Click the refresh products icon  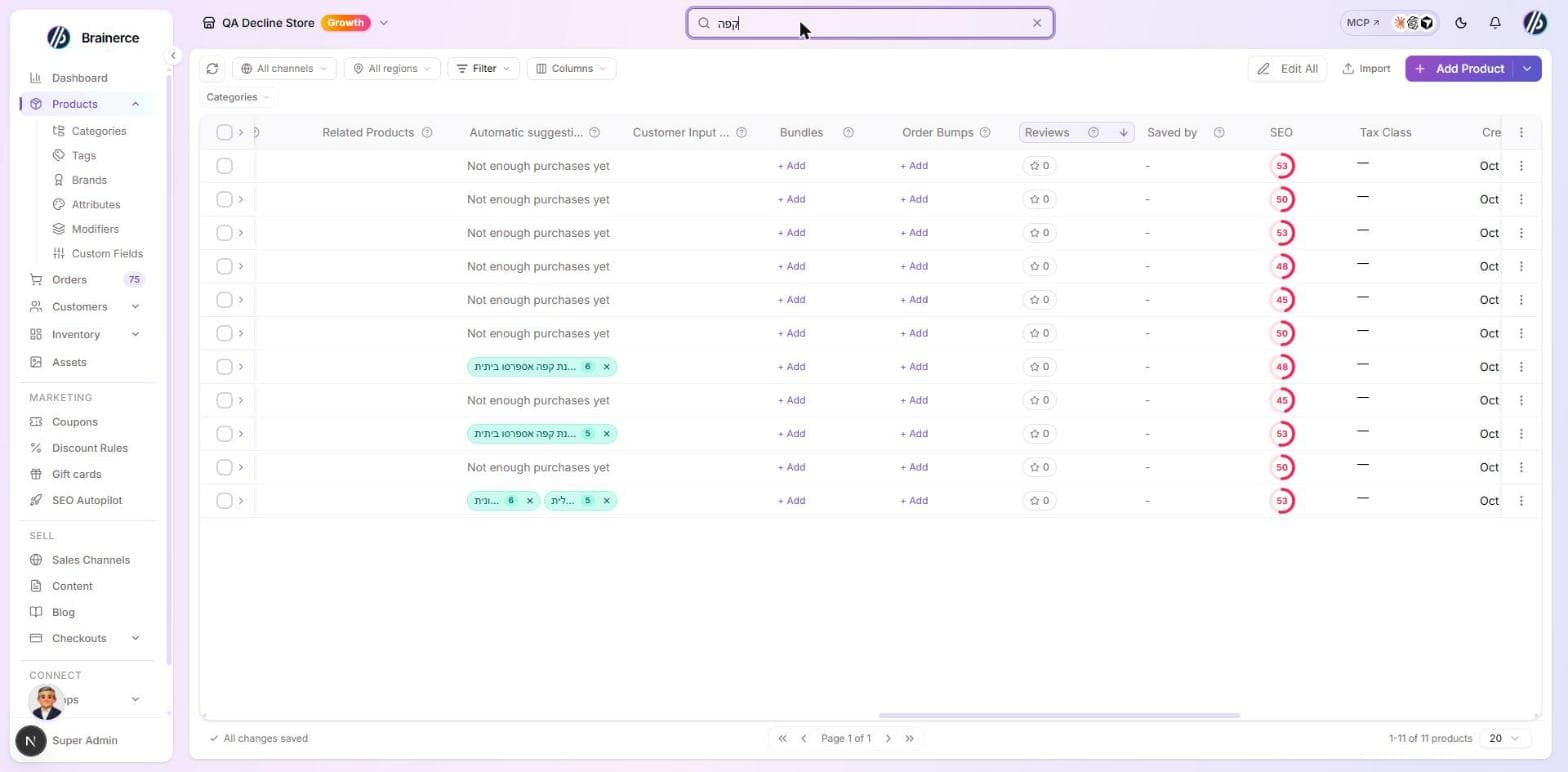[x=212, y=69]
